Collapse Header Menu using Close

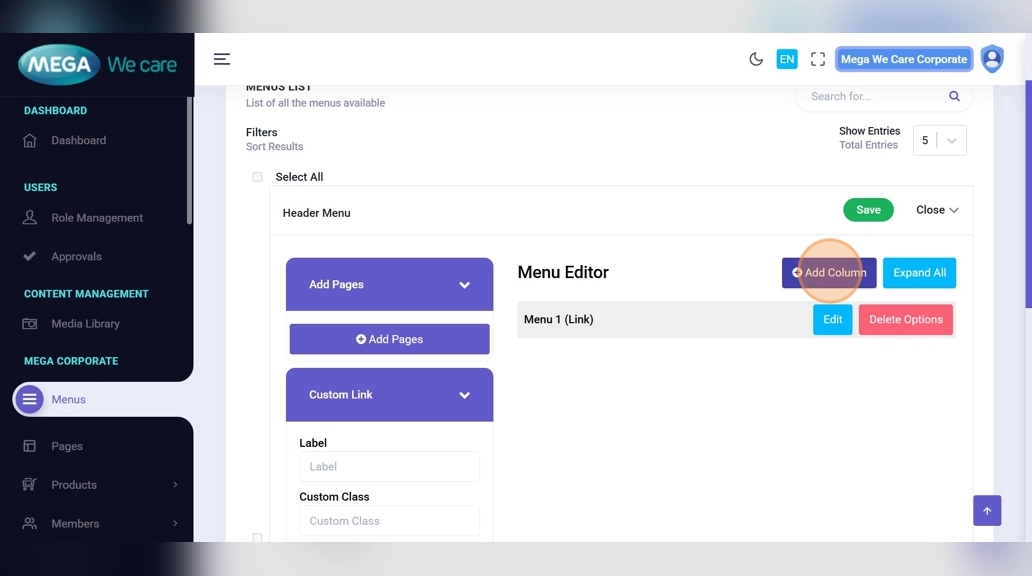(x=937, y=210)
